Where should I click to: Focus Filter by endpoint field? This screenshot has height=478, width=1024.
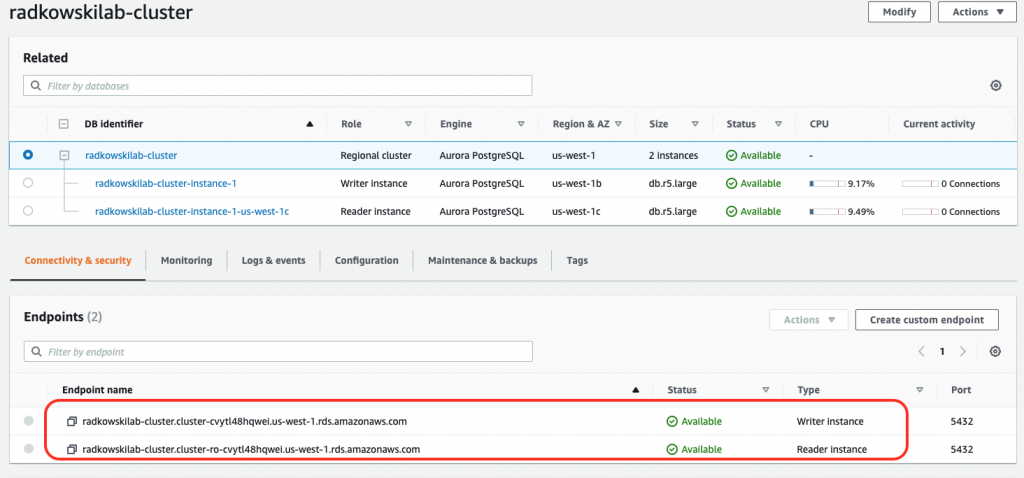point(278,351)
